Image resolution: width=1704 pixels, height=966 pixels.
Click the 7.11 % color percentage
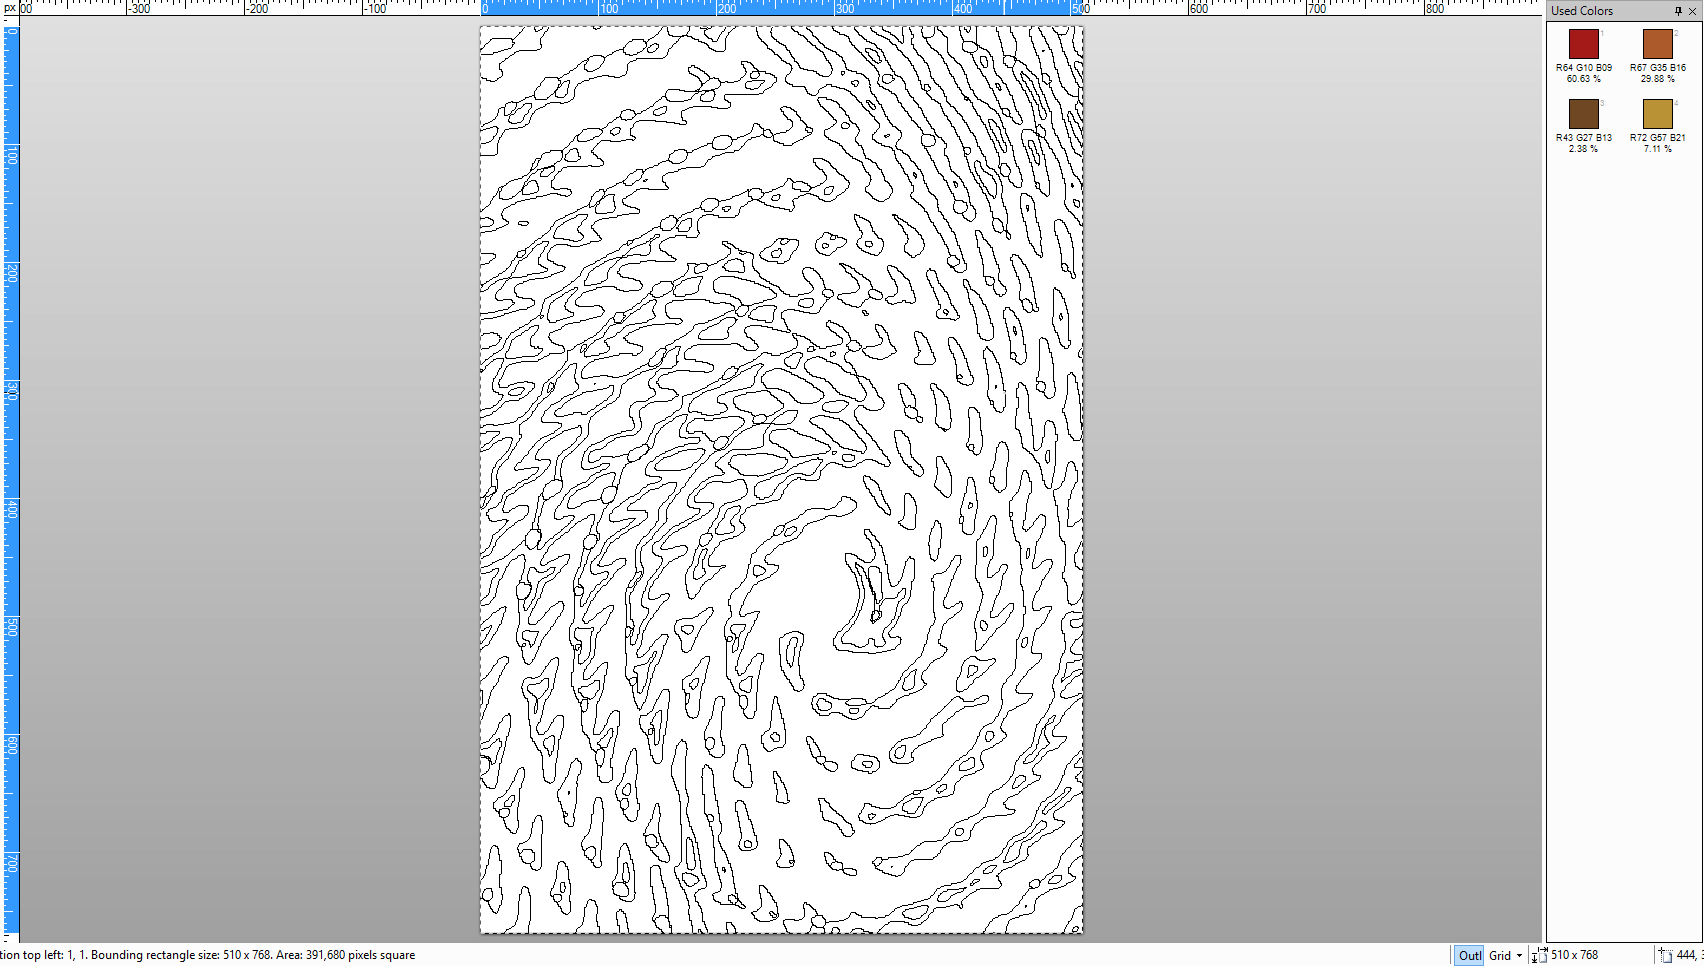pos(1657,149)
